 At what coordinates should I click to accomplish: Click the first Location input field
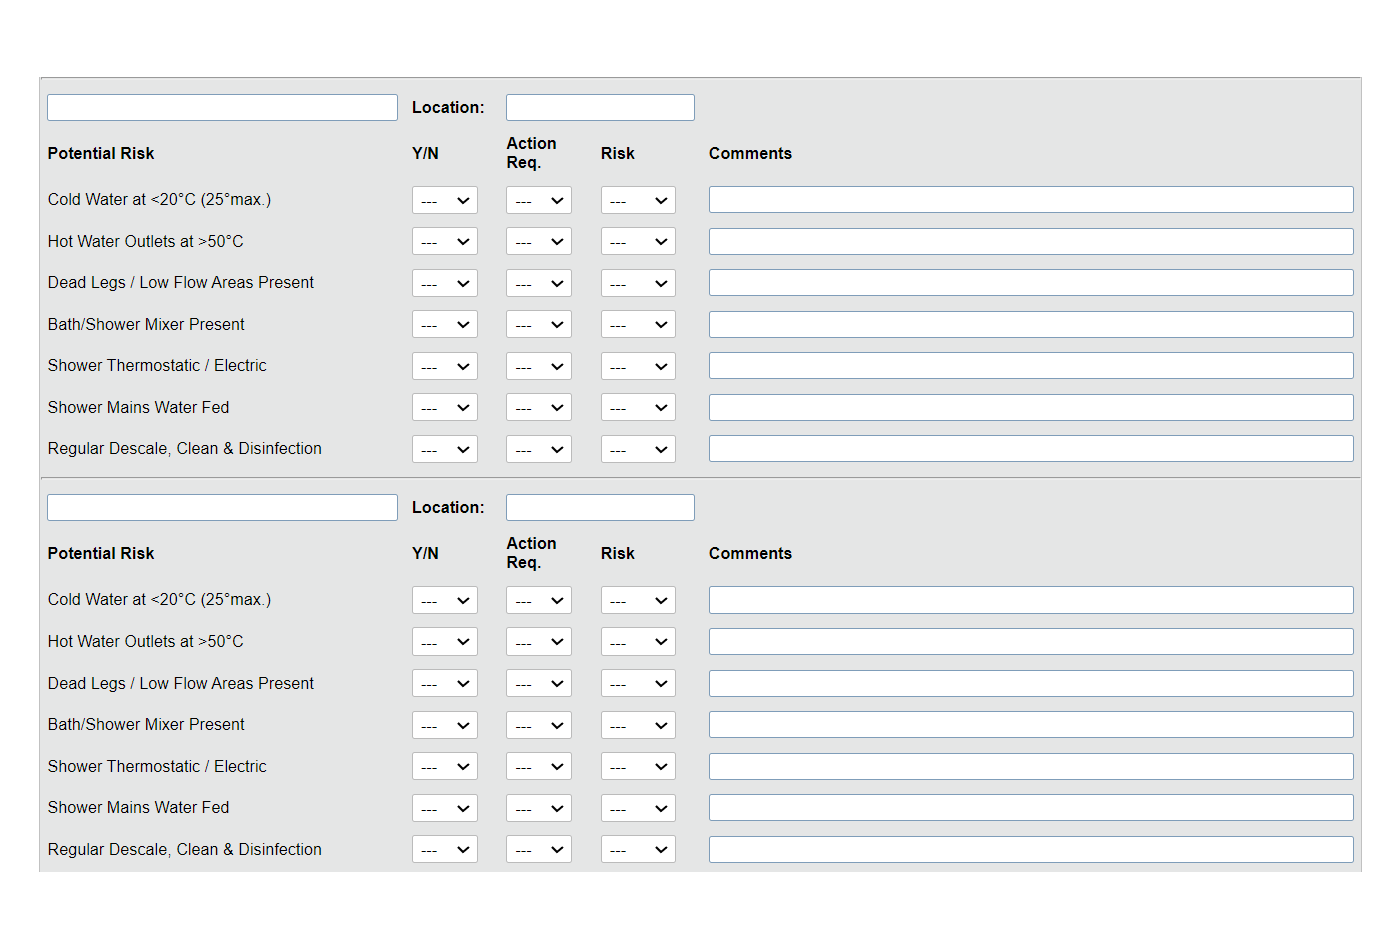(x=600, y=107)
